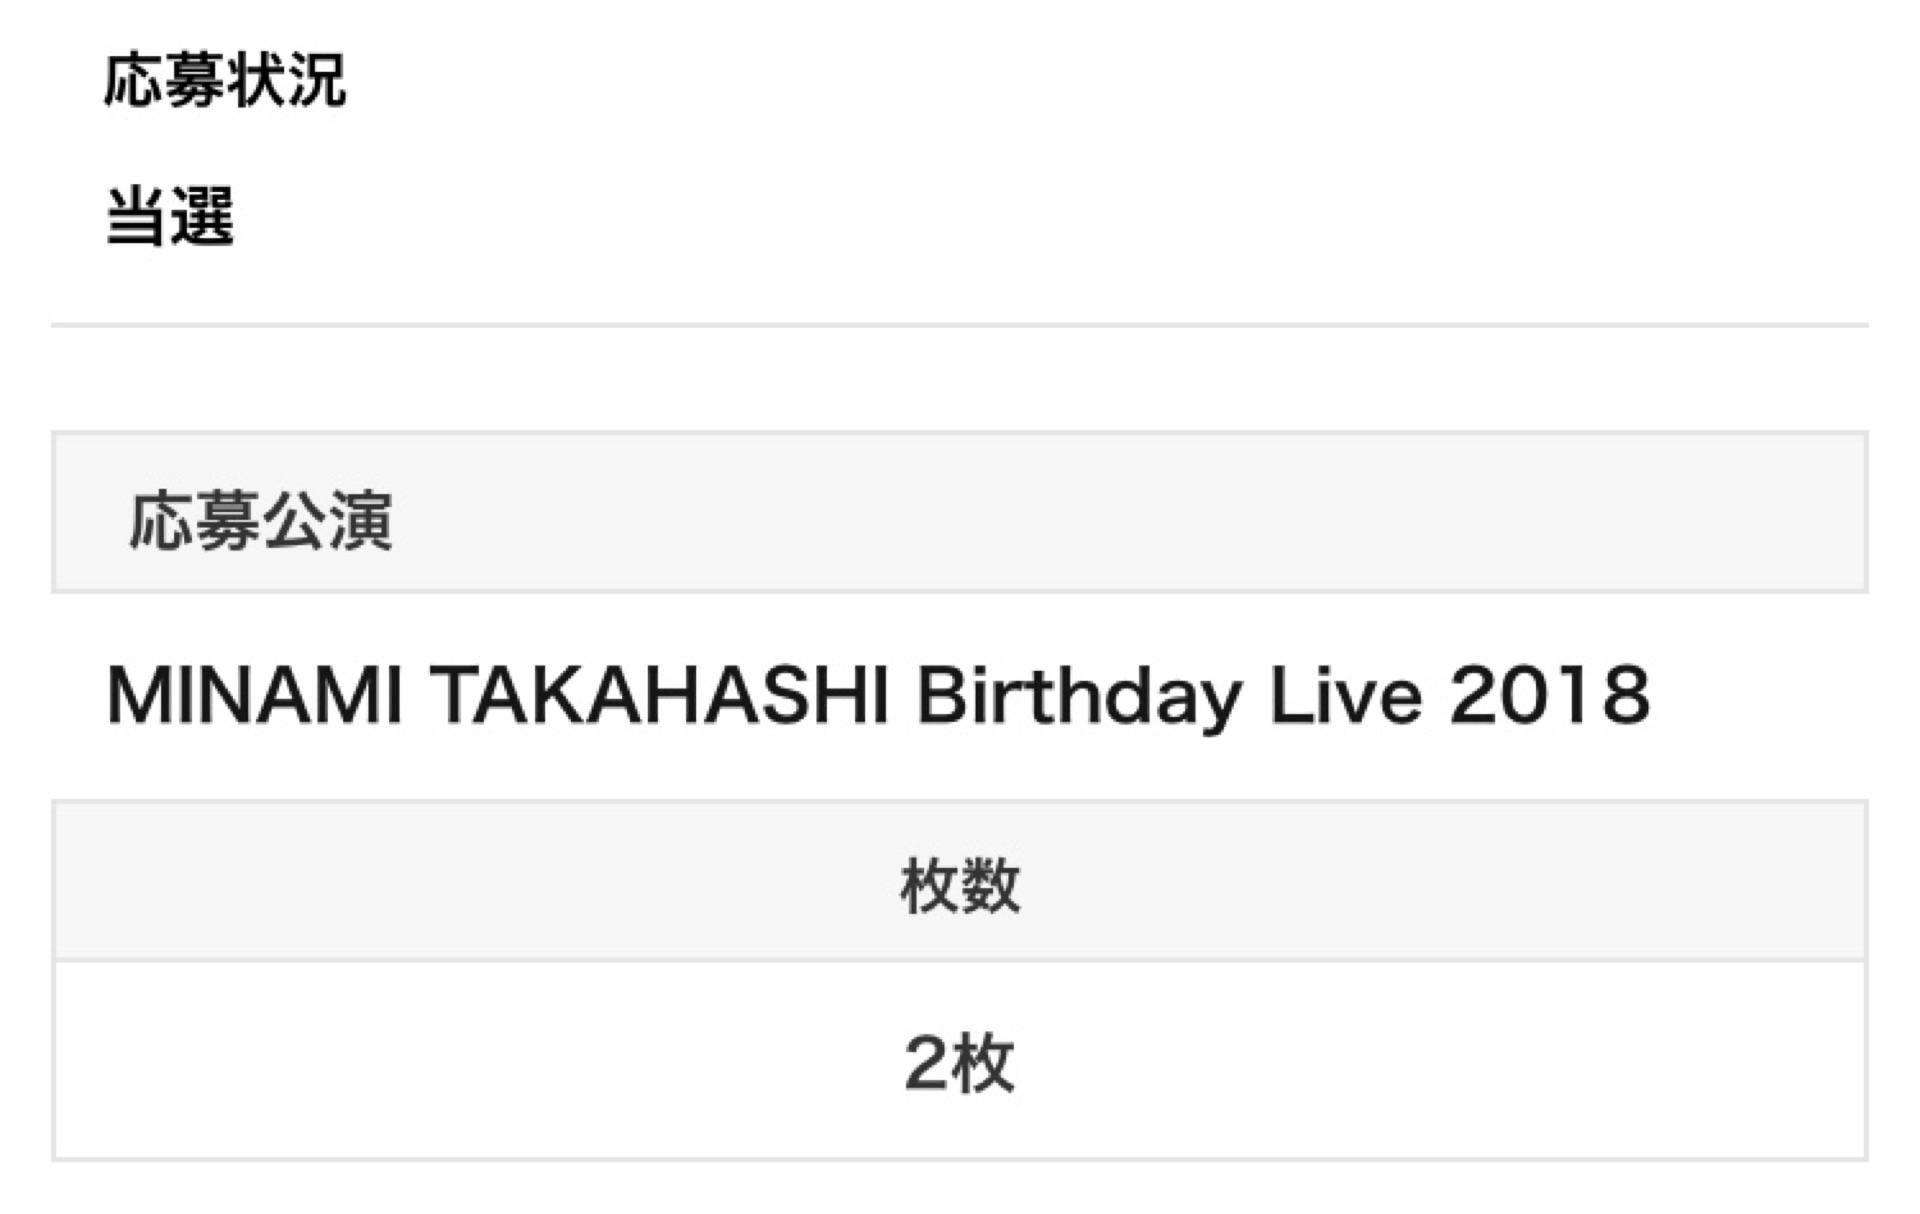Screen dimensions: 1920x1214
Task: Click the 況 character in 応募状況 heading
Action: (x=317, y=80)
